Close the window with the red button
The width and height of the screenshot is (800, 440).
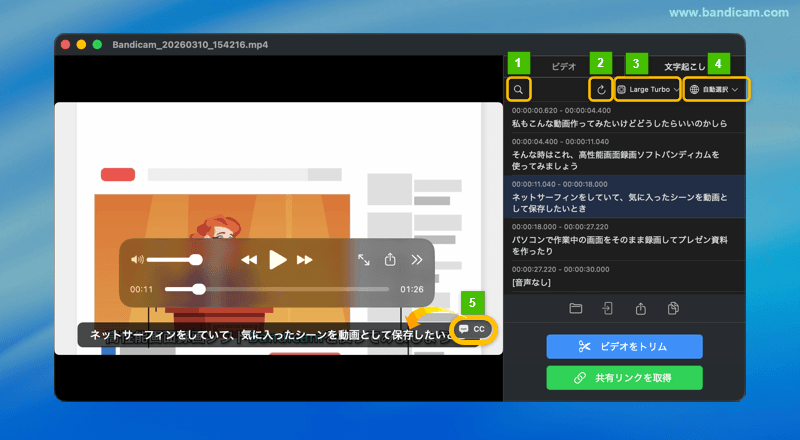tap(65, 44)
